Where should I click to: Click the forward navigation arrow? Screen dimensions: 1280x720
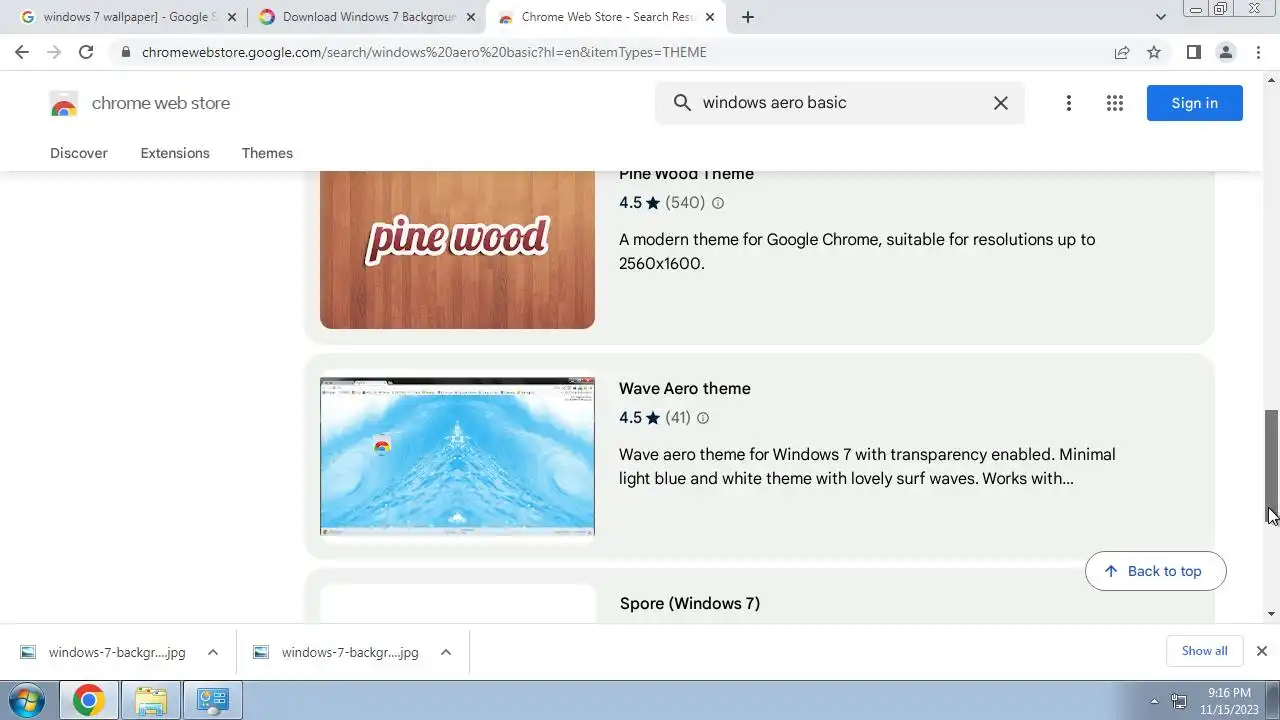[54, 52]
